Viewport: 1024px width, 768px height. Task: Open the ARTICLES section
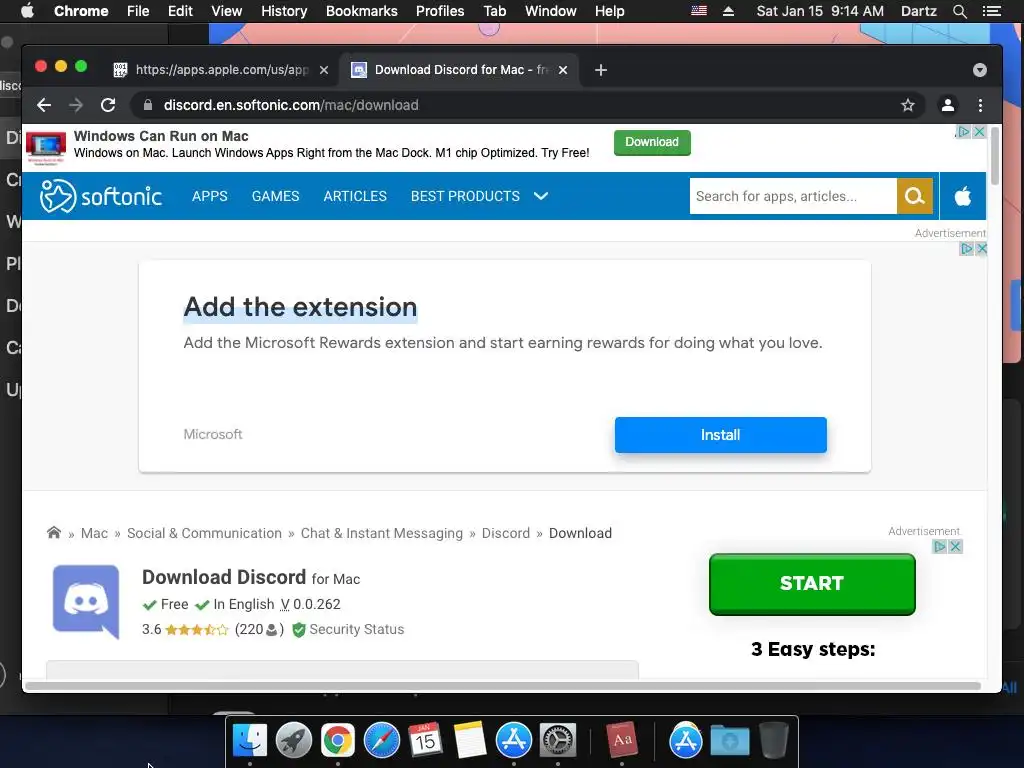click(x=355, y=196)
